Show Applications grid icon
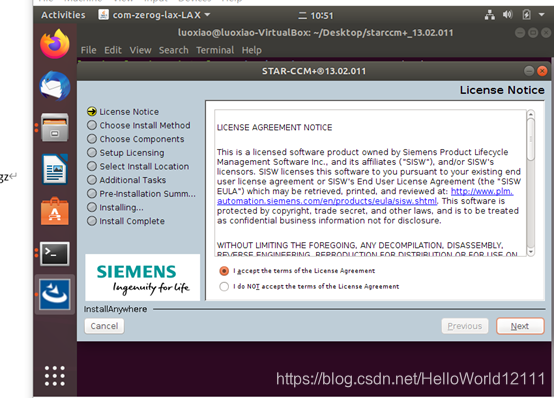554x398 pixels. click(x=55, y=376)
